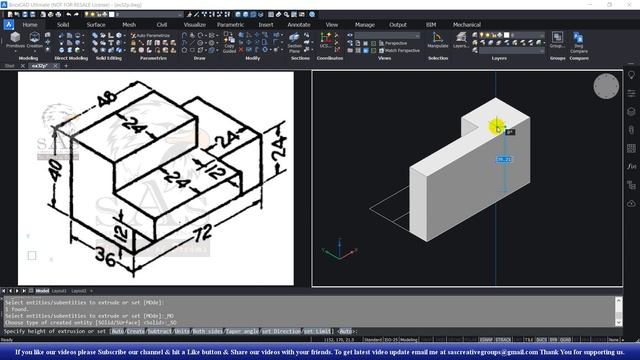This screenshot has width=640, height=360.
Task: Toggle the Perspective view option
Action: (x=393, y=43)
